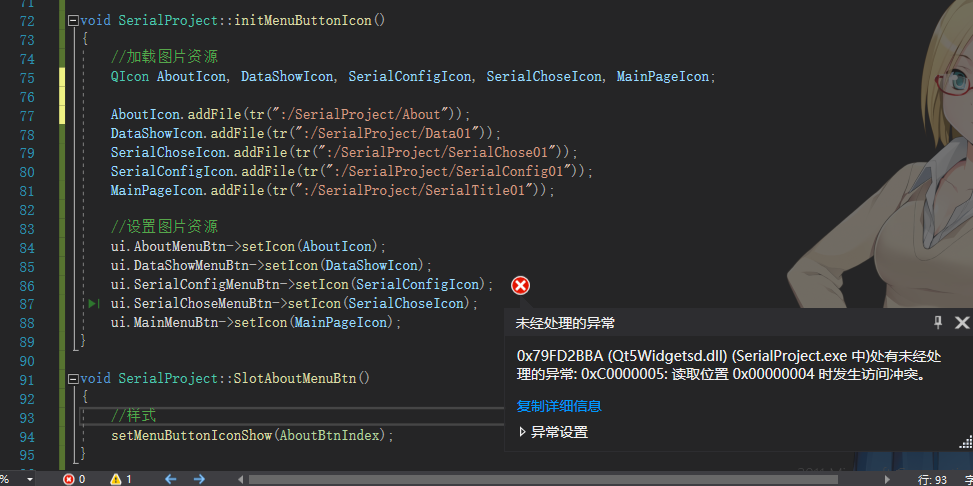This screenshot has width=973, height=486.
Task: Click the 行: 93 status indicator
Action: coord(932,479)
